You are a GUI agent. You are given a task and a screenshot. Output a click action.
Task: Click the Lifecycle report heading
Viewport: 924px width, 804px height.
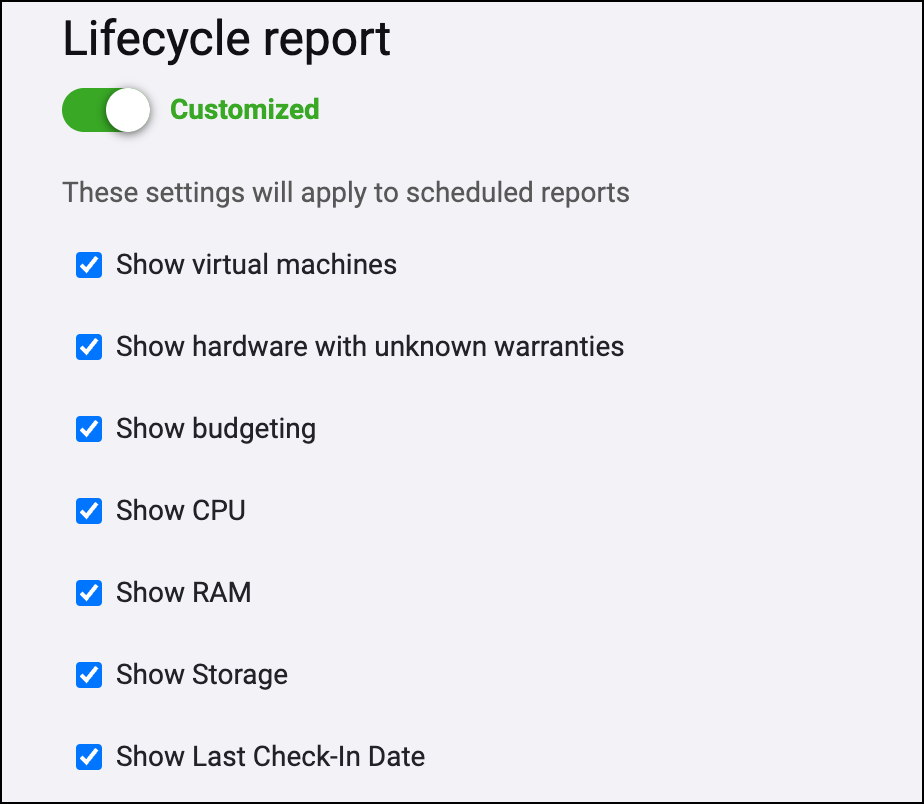pos(227,40)
